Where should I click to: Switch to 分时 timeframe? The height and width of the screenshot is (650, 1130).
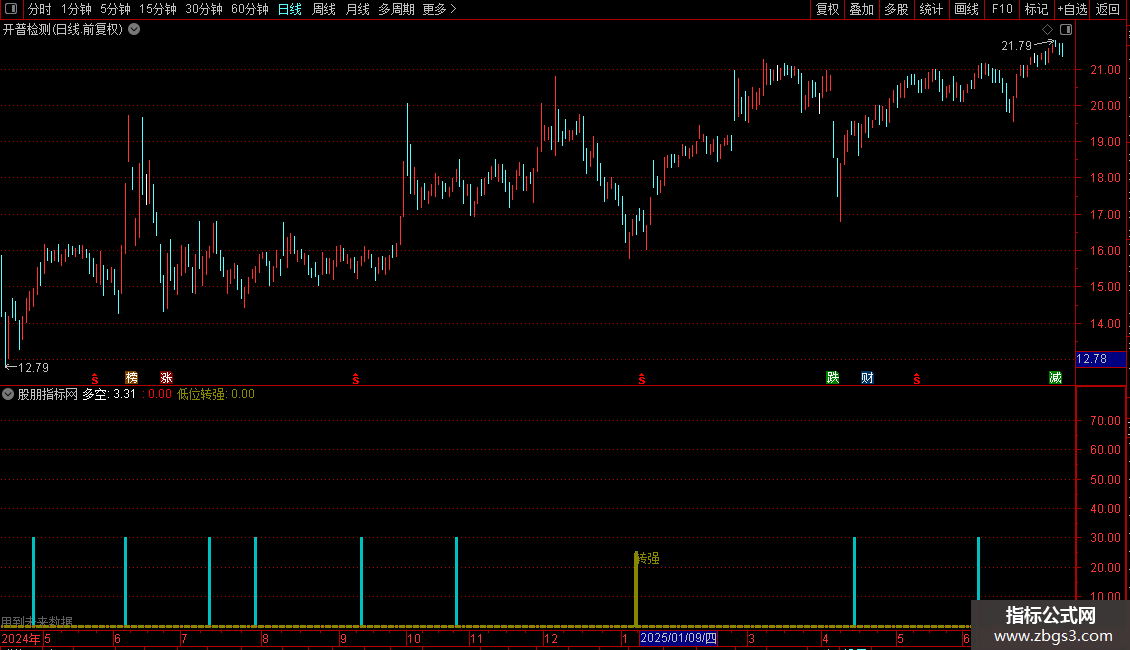coord(39,9)
